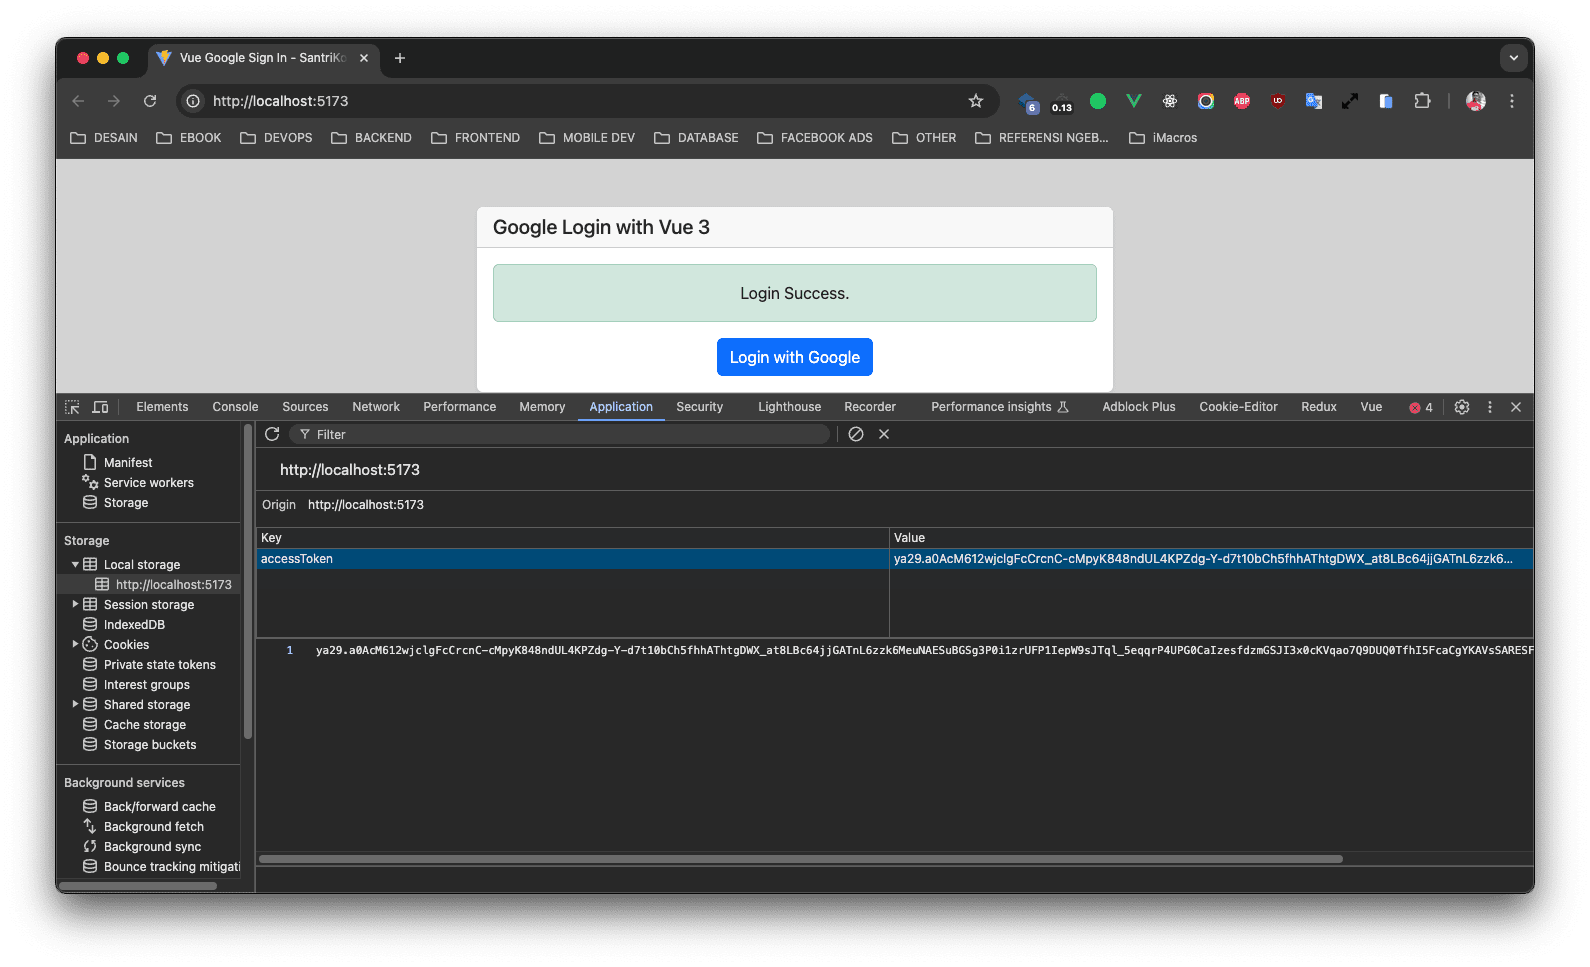1590x967 pixels.
Task: Select Storage buckets item
Action: pos(150,744)
